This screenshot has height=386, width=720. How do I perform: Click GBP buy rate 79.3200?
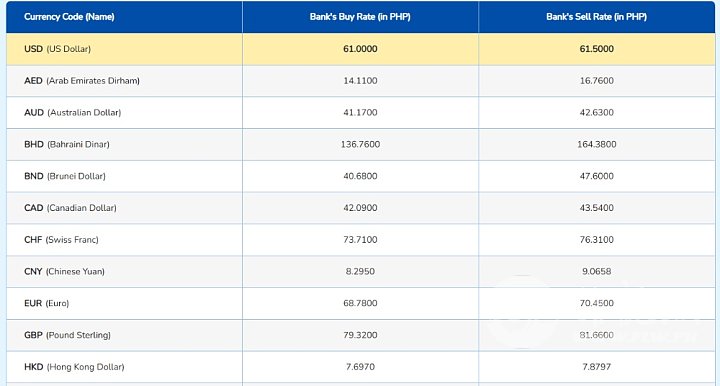coord(360,335)
